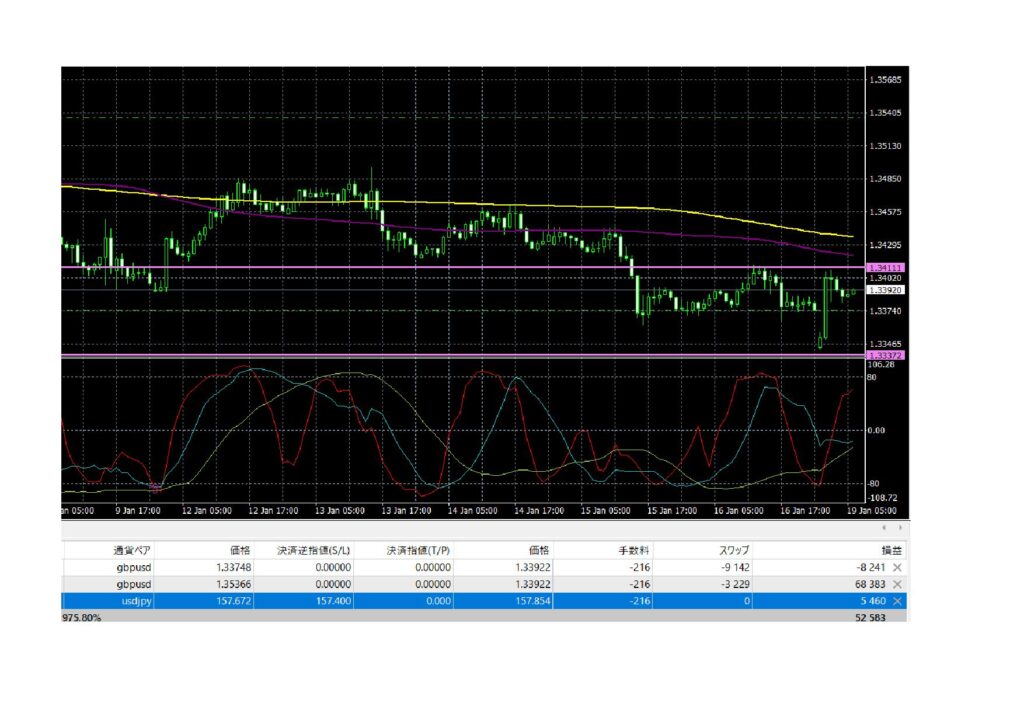Click the 決済指値(T/P) column header

[419, 550]
